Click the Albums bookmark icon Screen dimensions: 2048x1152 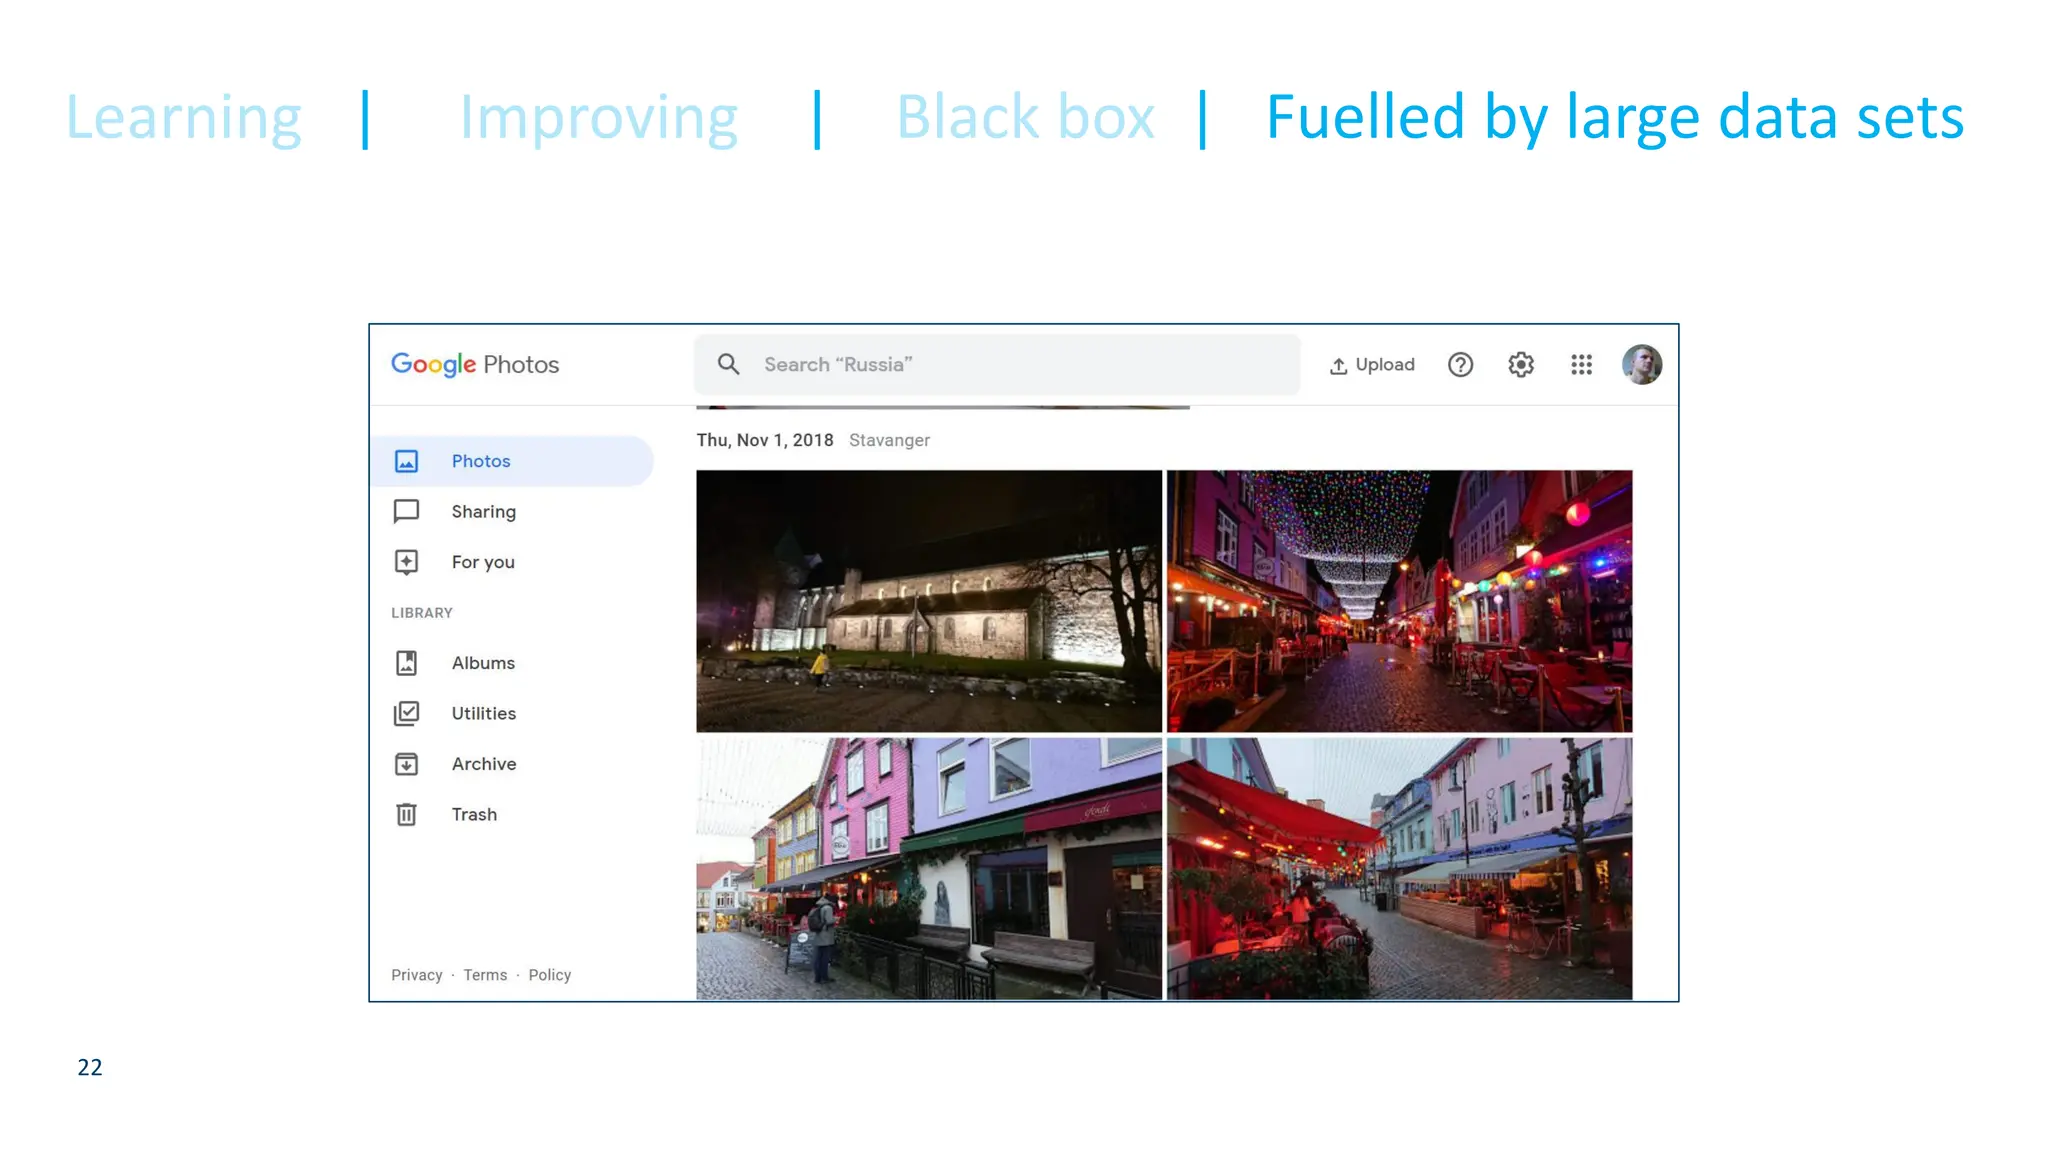[406, 663]
